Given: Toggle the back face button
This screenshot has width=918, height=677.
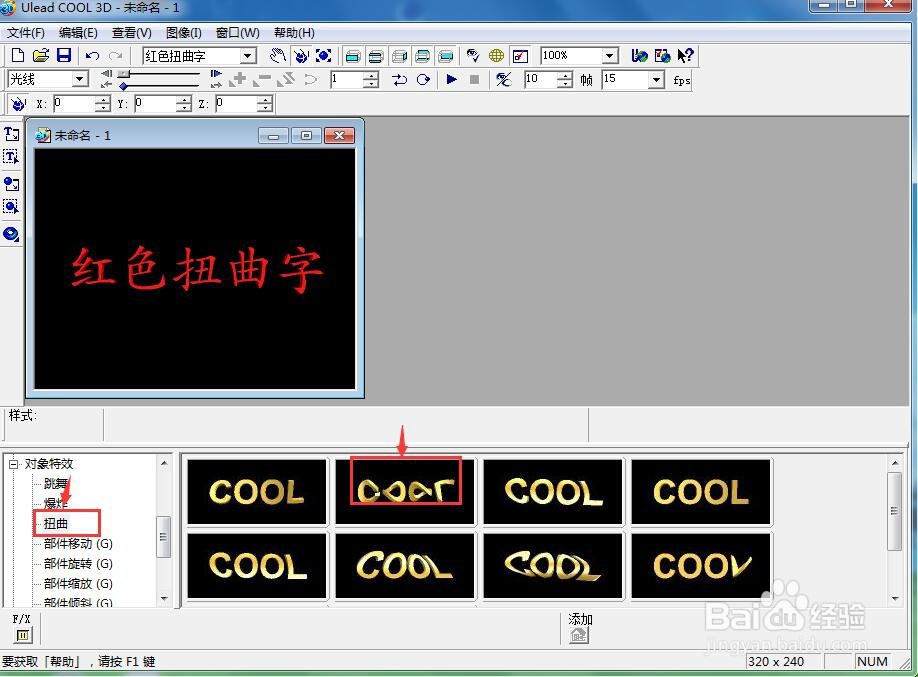Looking at the screenshot, I should click(x=446, y=56).
